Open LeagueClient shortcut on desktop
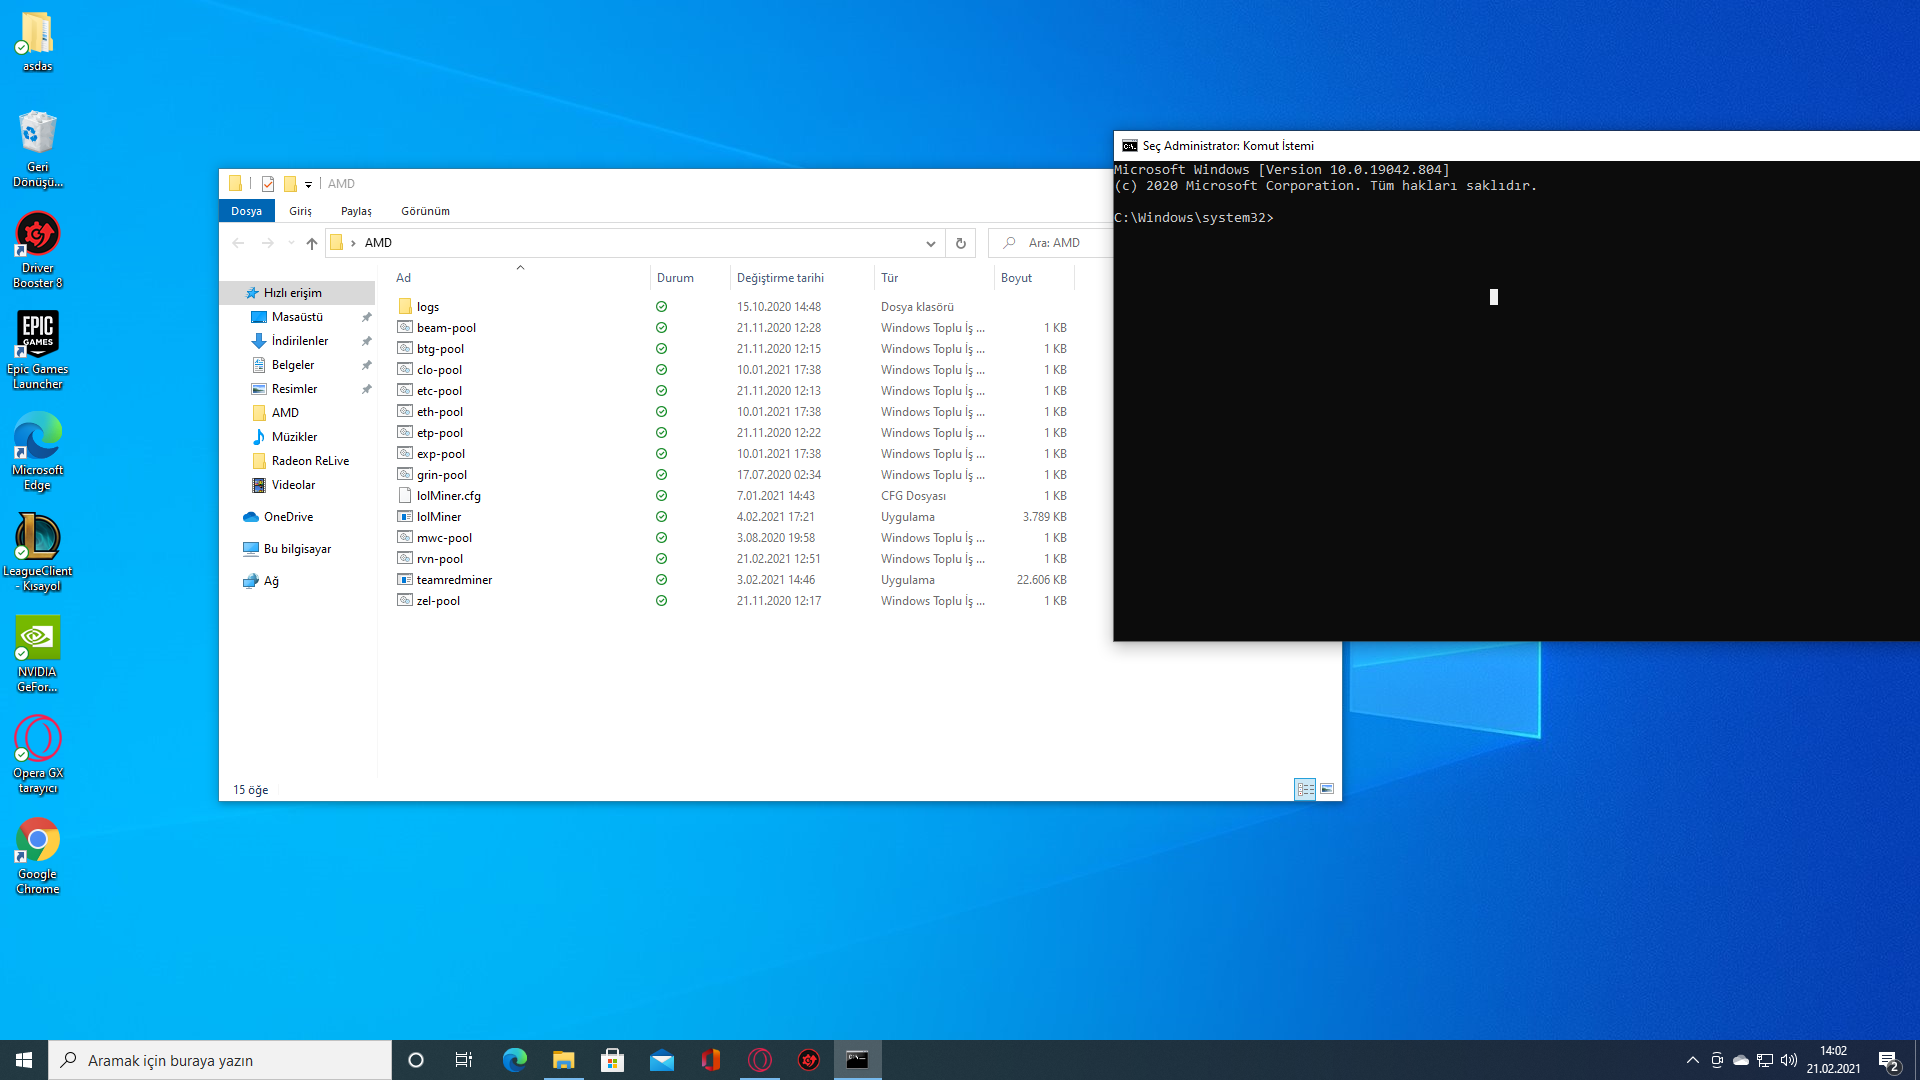Image resolution: width=1920 pixels, height=1080 pixels. coord(37,553)
